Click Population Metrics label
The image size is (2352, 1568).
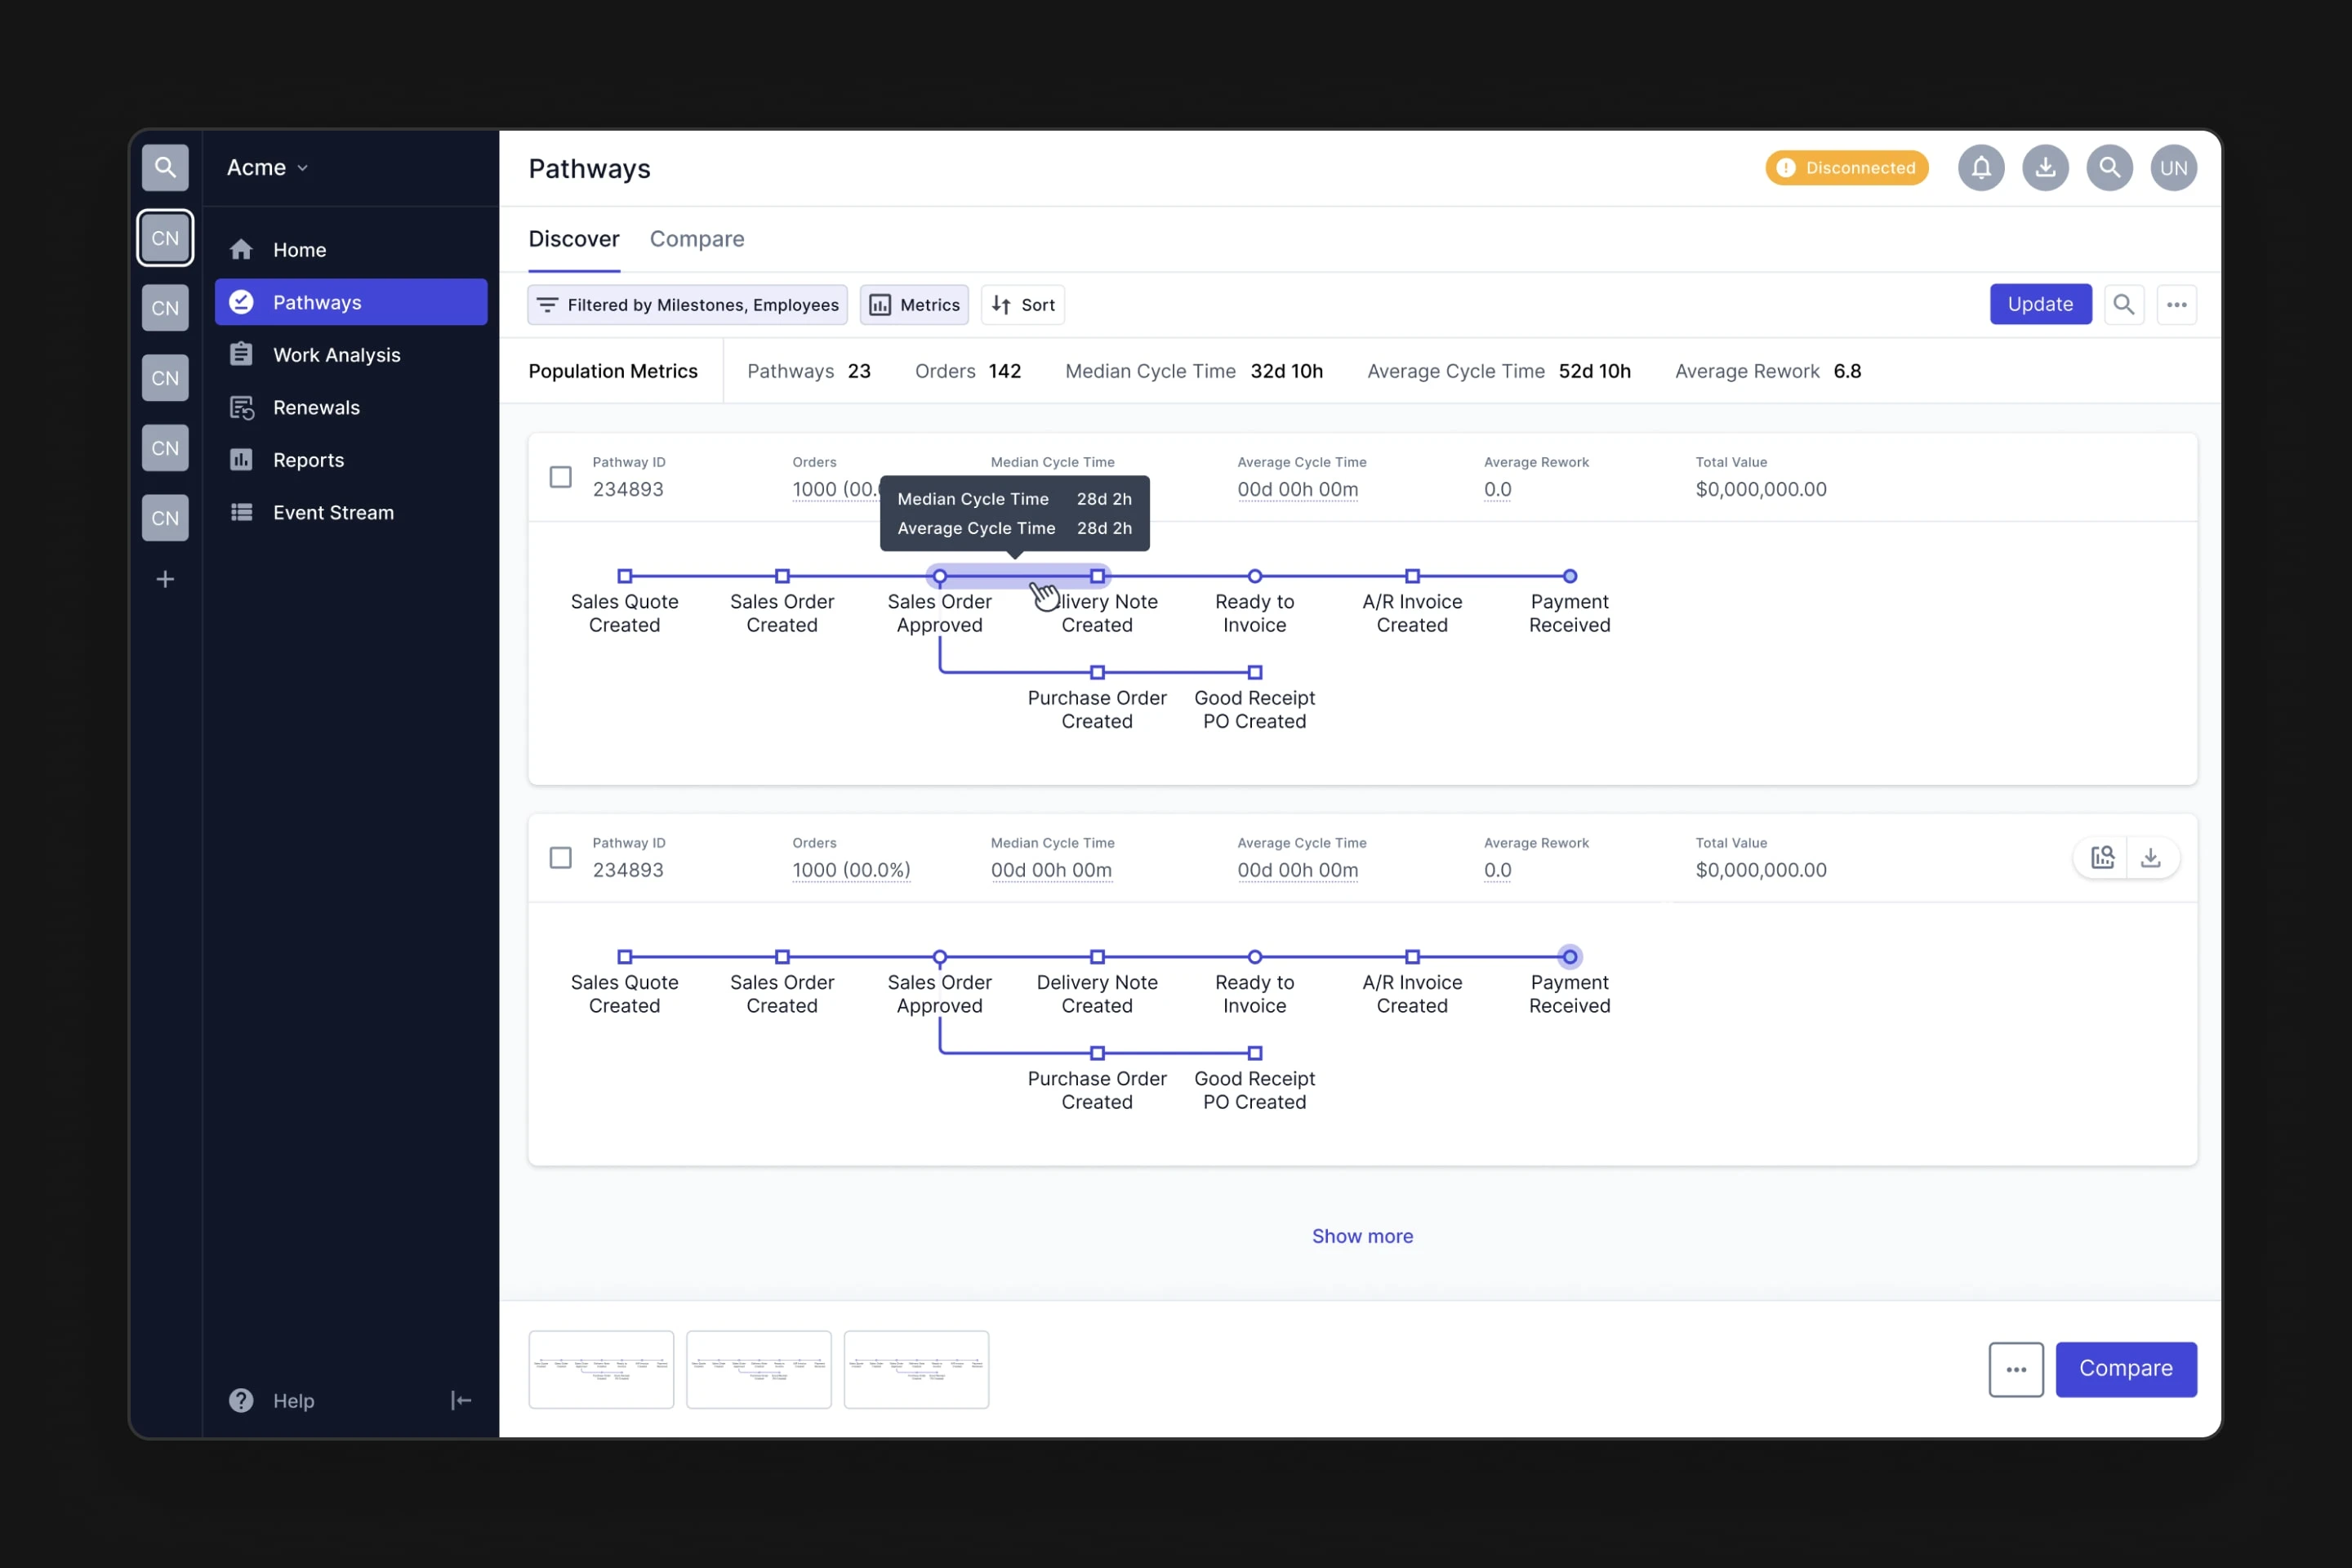pos(613,371)
